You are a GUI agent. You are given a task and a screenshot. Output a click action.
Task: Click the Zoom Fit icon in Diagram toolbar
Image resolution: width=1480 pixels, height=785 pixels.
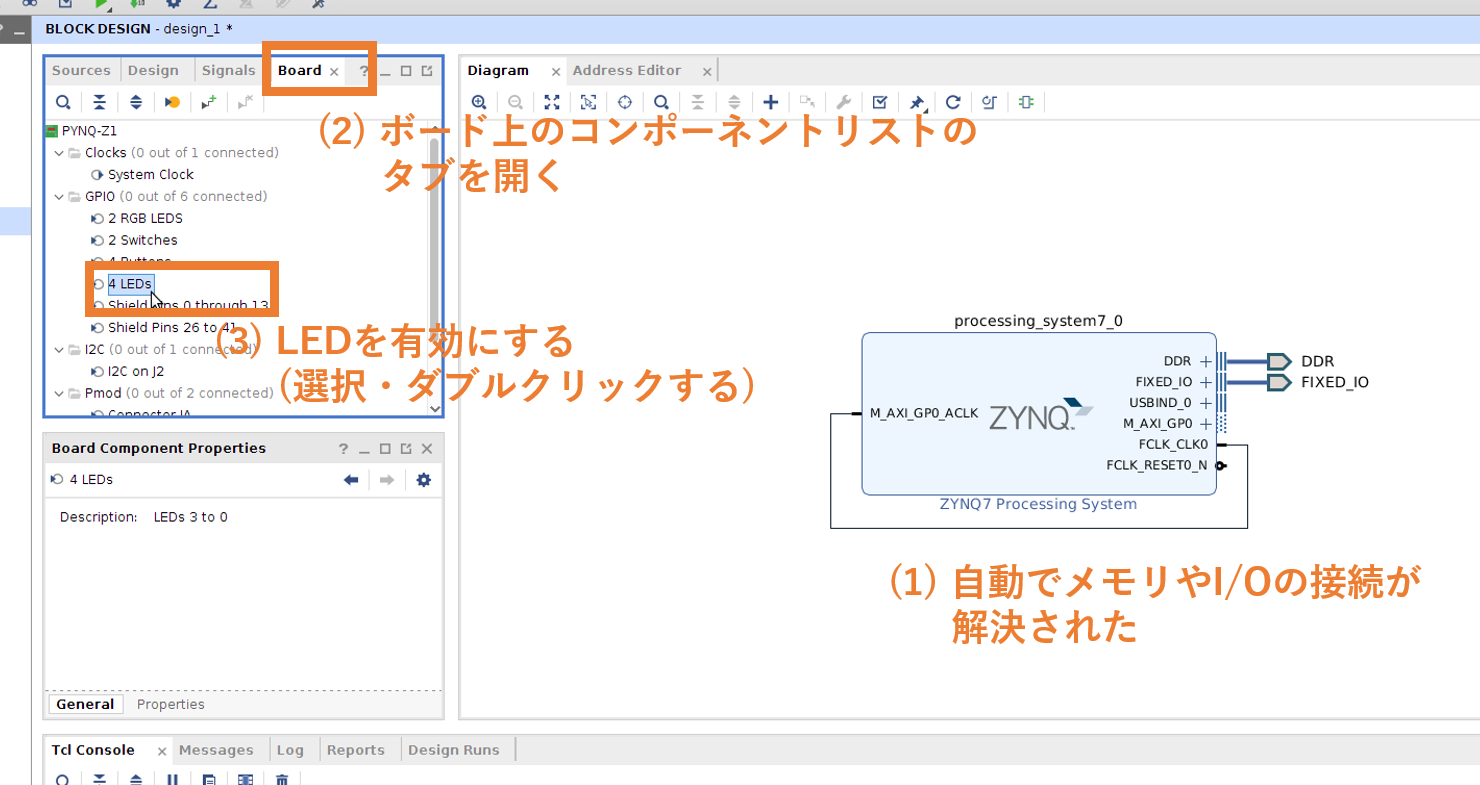coord(552,101)
